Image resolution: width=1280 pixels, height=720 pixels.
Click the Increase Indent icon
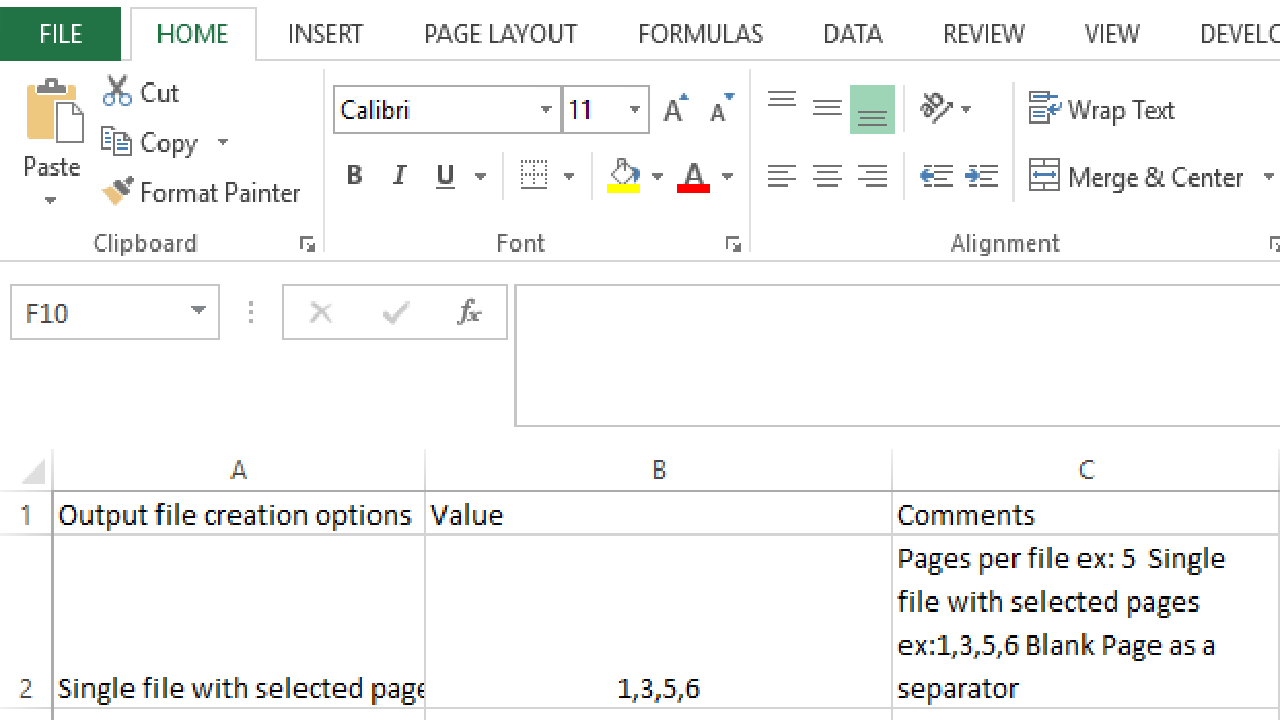pyautogui.click(x=982, y=177)
